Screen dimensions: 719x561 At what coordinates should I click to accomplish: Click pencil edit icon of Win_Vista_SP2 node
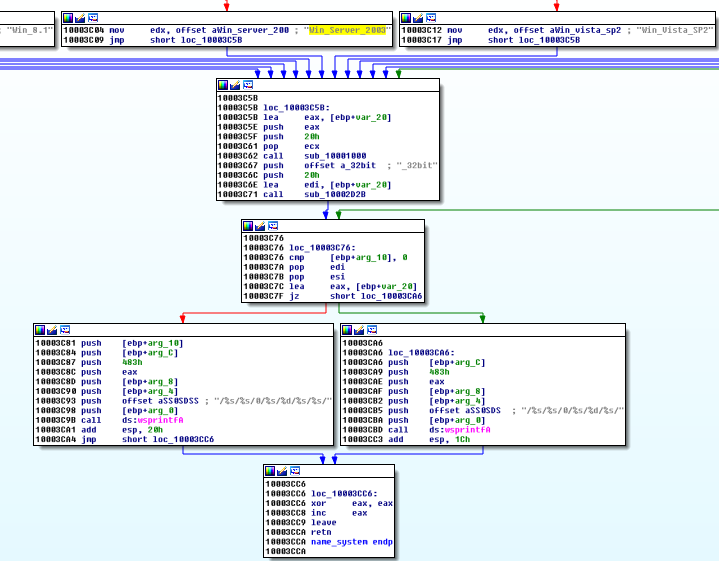pyautogui.click(x=418, y=18)
